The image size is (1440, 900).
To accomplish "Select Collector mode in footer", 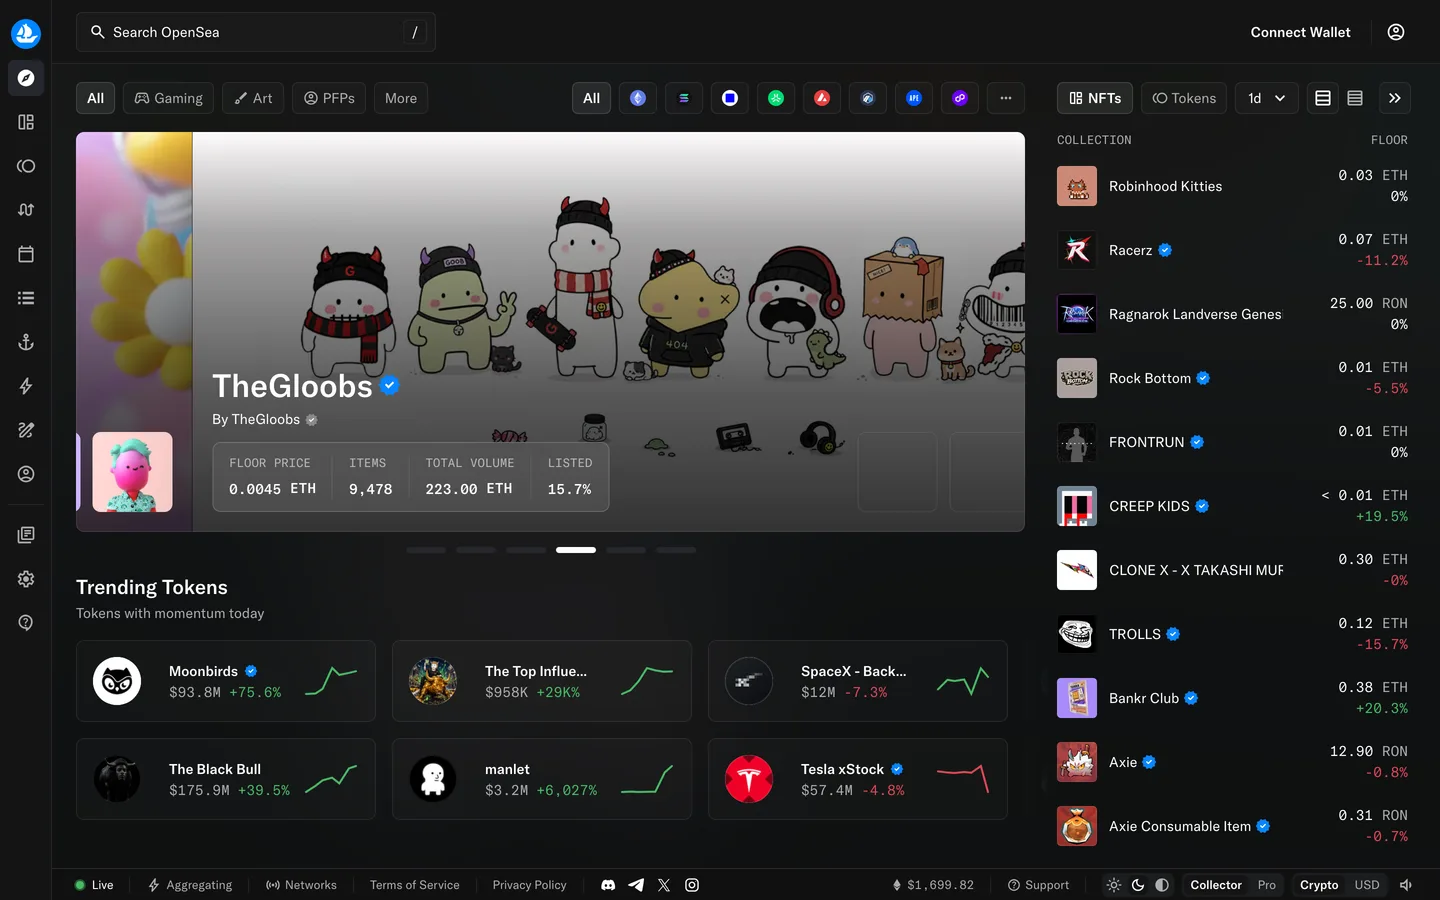I will click(x=1216, y=885).
